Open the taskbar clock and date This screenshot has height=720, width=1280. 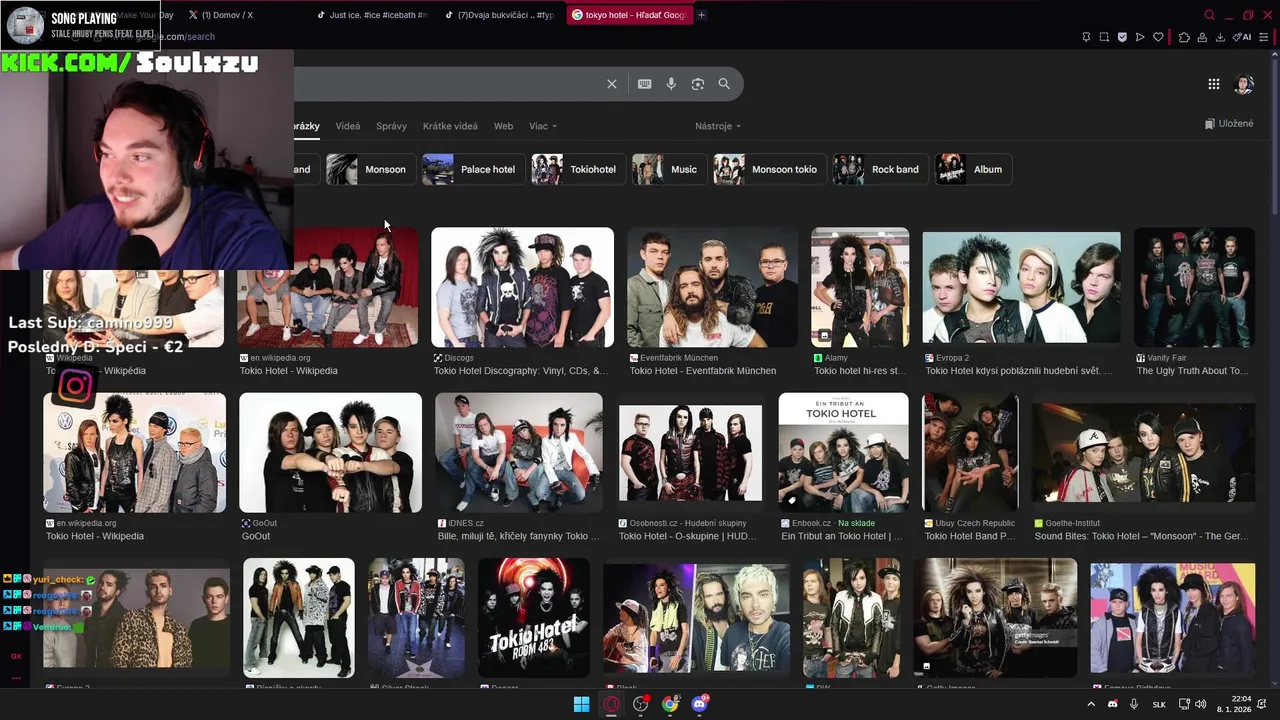[x=1235, y=704]
